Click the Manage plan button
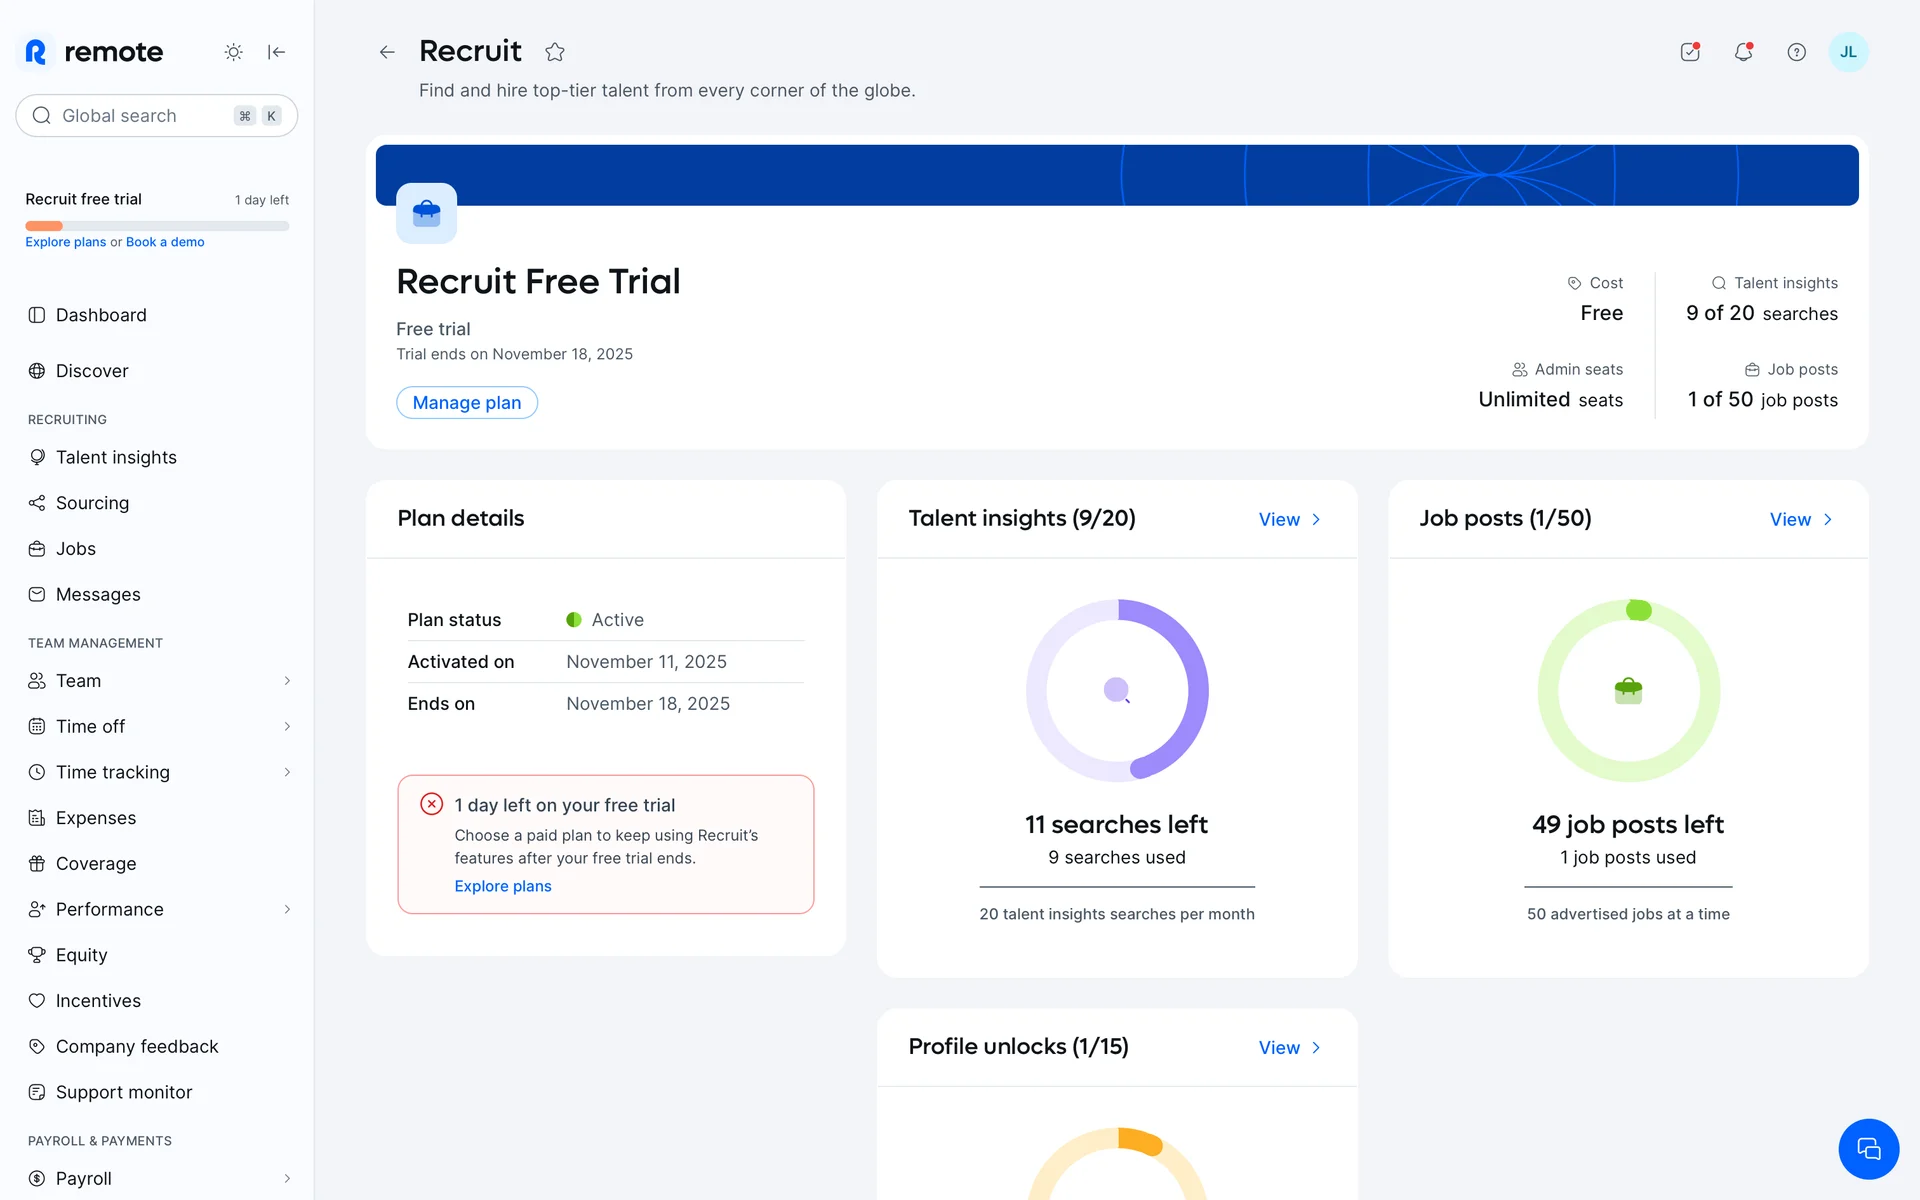This screenshot has width=1920, height=1200. pyautogui.click(x=466, y=402)
